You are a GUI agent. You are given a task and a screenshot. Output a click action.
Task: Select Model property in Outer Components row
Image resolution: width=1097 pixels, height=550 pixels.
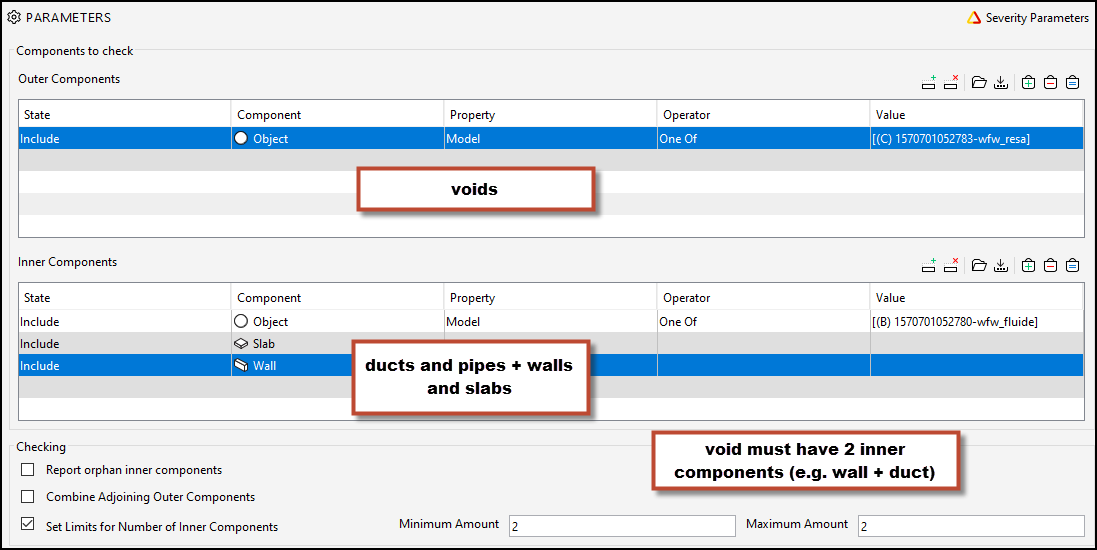pyautogui.click(x=550, y=139)
